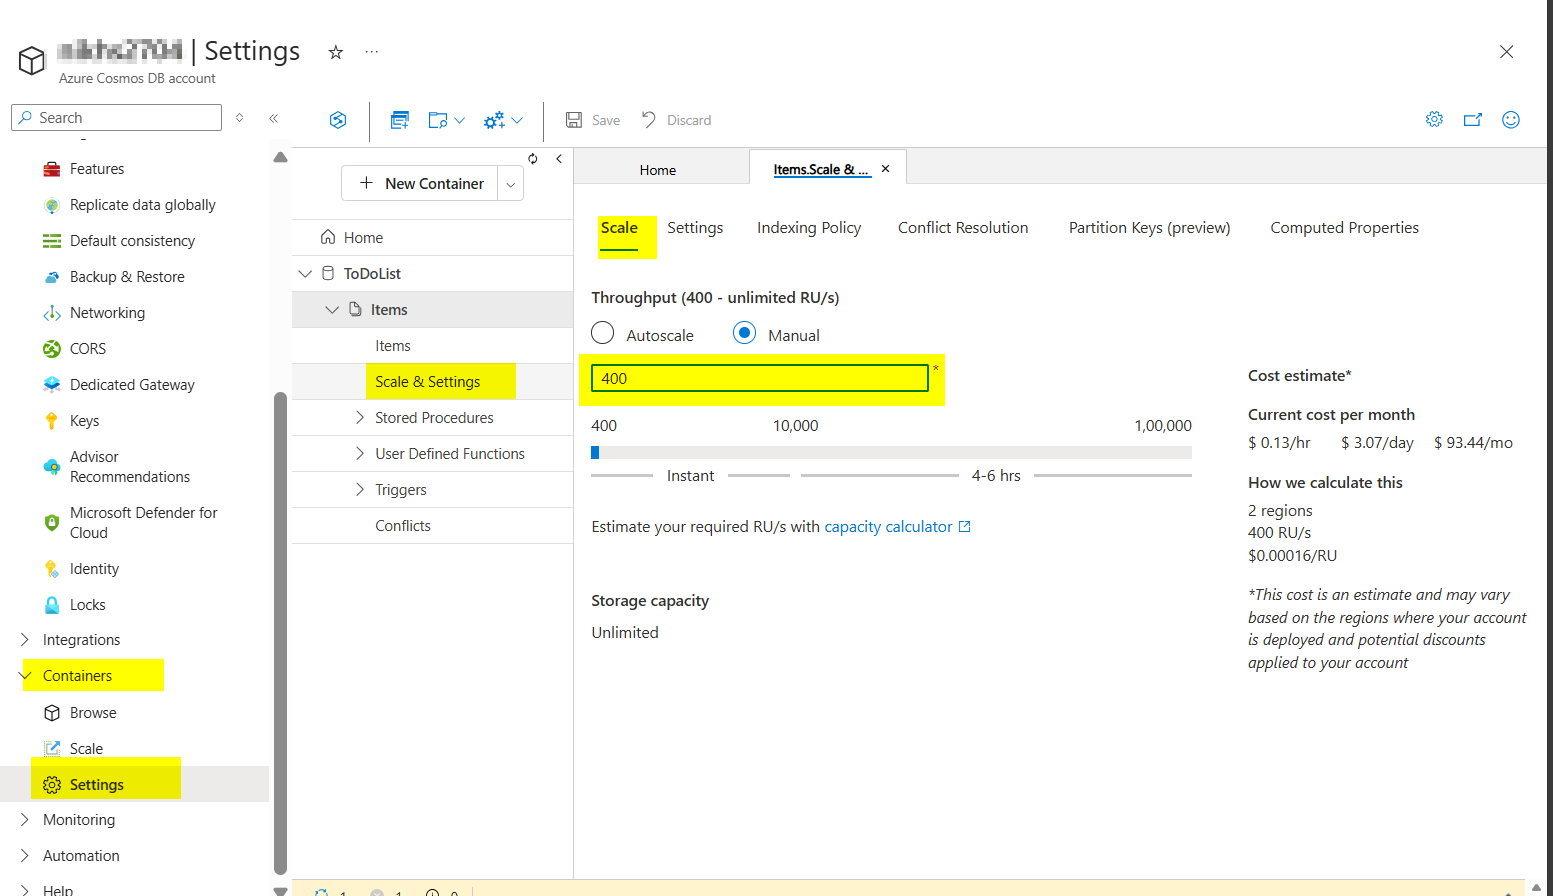Open full screen from the external window icon
The image size is (1553, 896).
pyautogui.click(x=1472, y=119)
